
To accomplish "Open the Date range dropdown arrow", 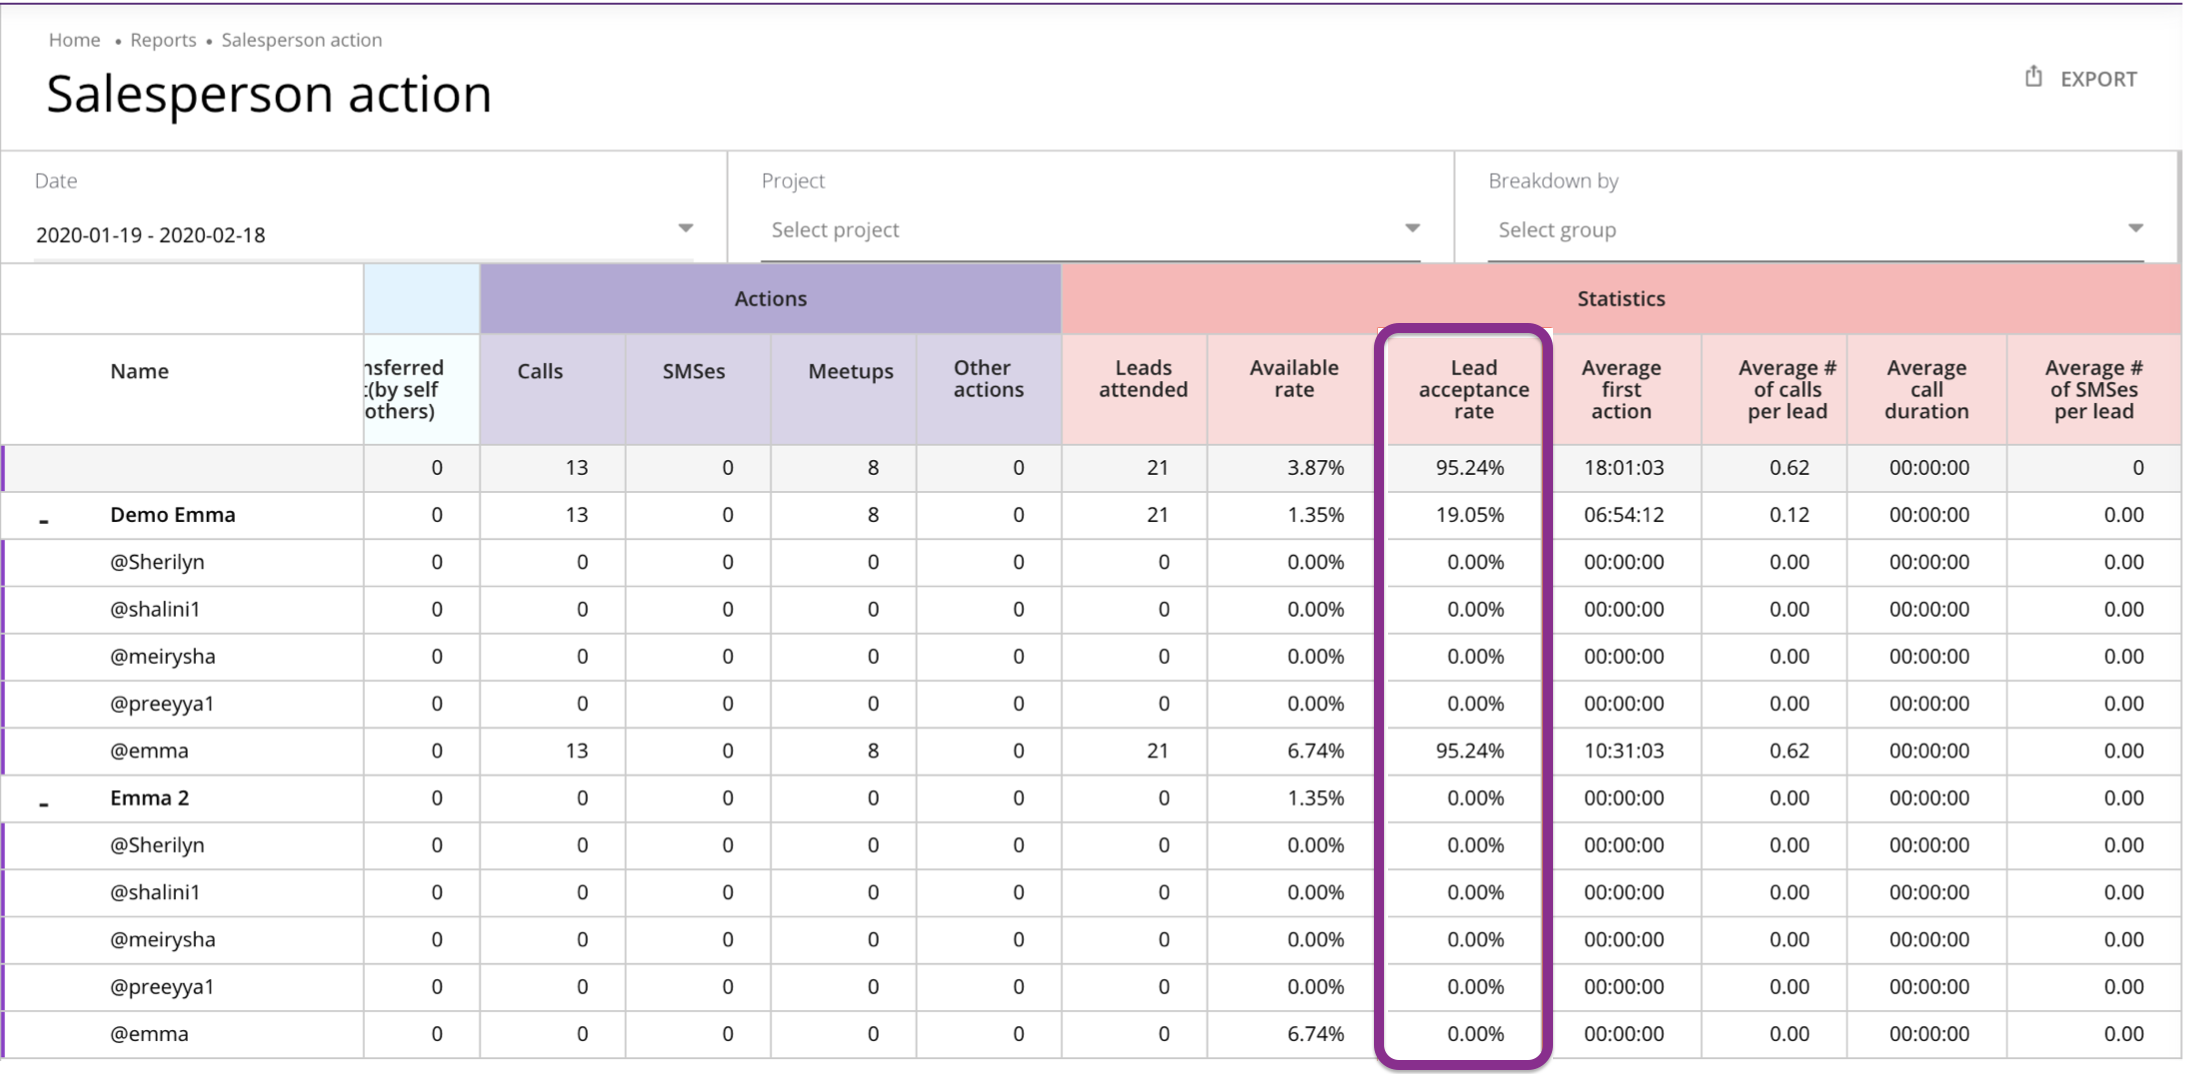I will coord(685,229).
